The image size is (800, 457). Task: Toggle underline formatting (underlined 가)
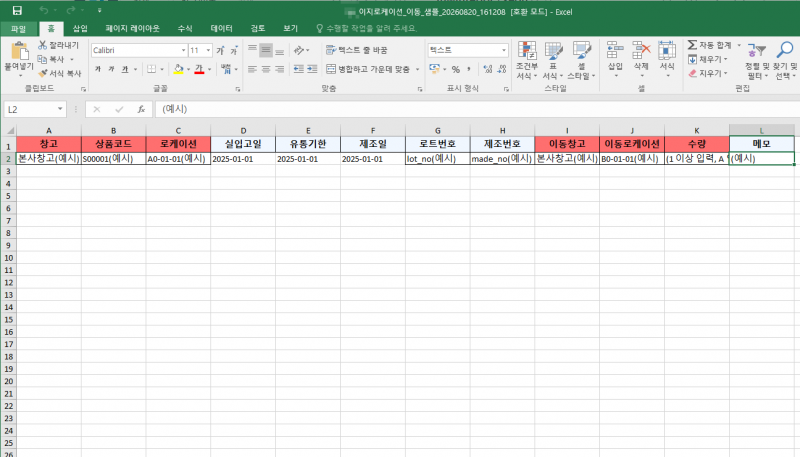(124, 69)
